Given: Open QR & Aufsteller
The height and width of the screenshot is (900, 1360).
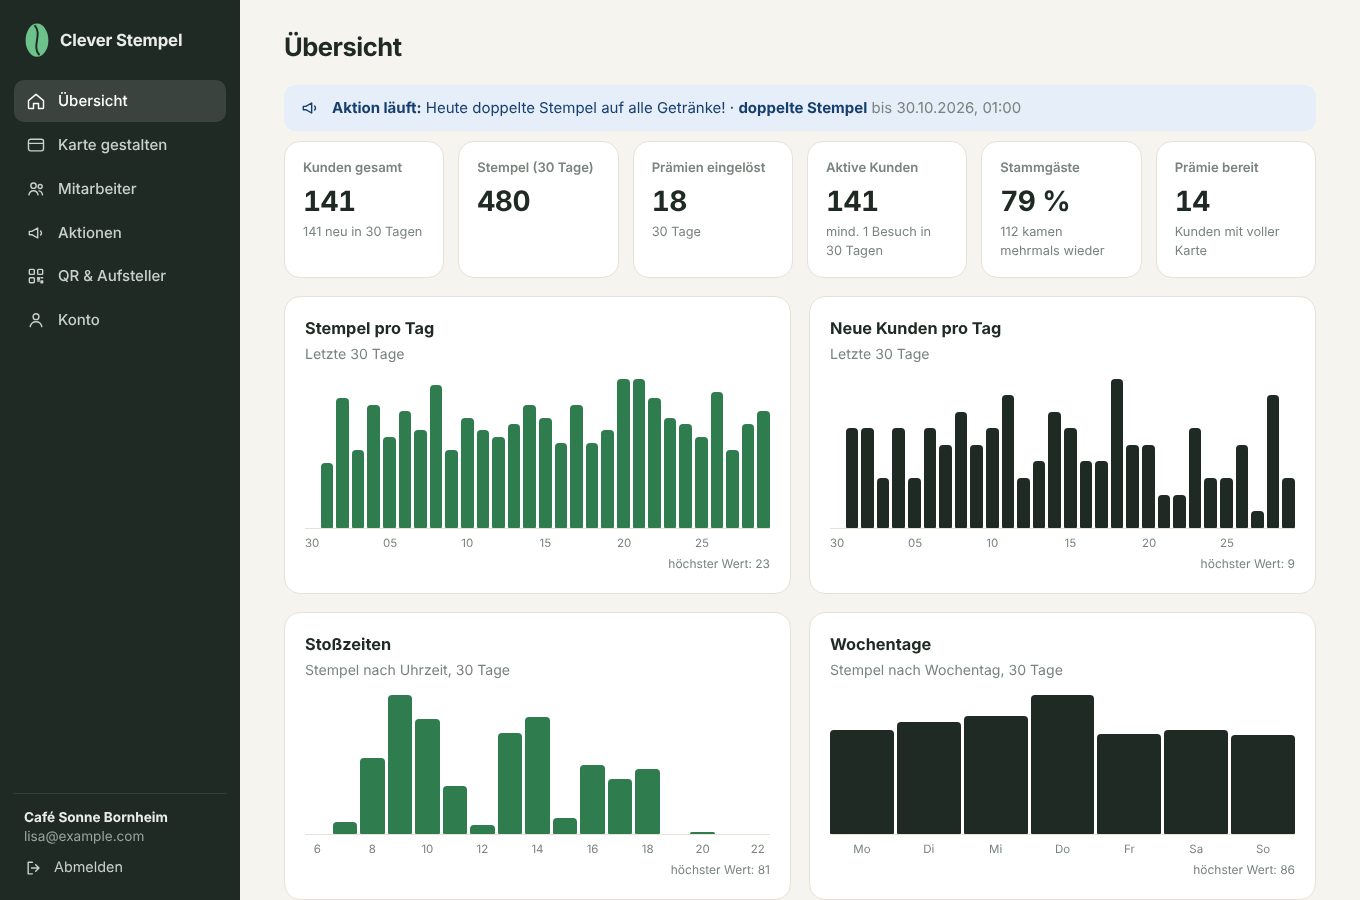Looking at the screenshot, I should 120,276.
